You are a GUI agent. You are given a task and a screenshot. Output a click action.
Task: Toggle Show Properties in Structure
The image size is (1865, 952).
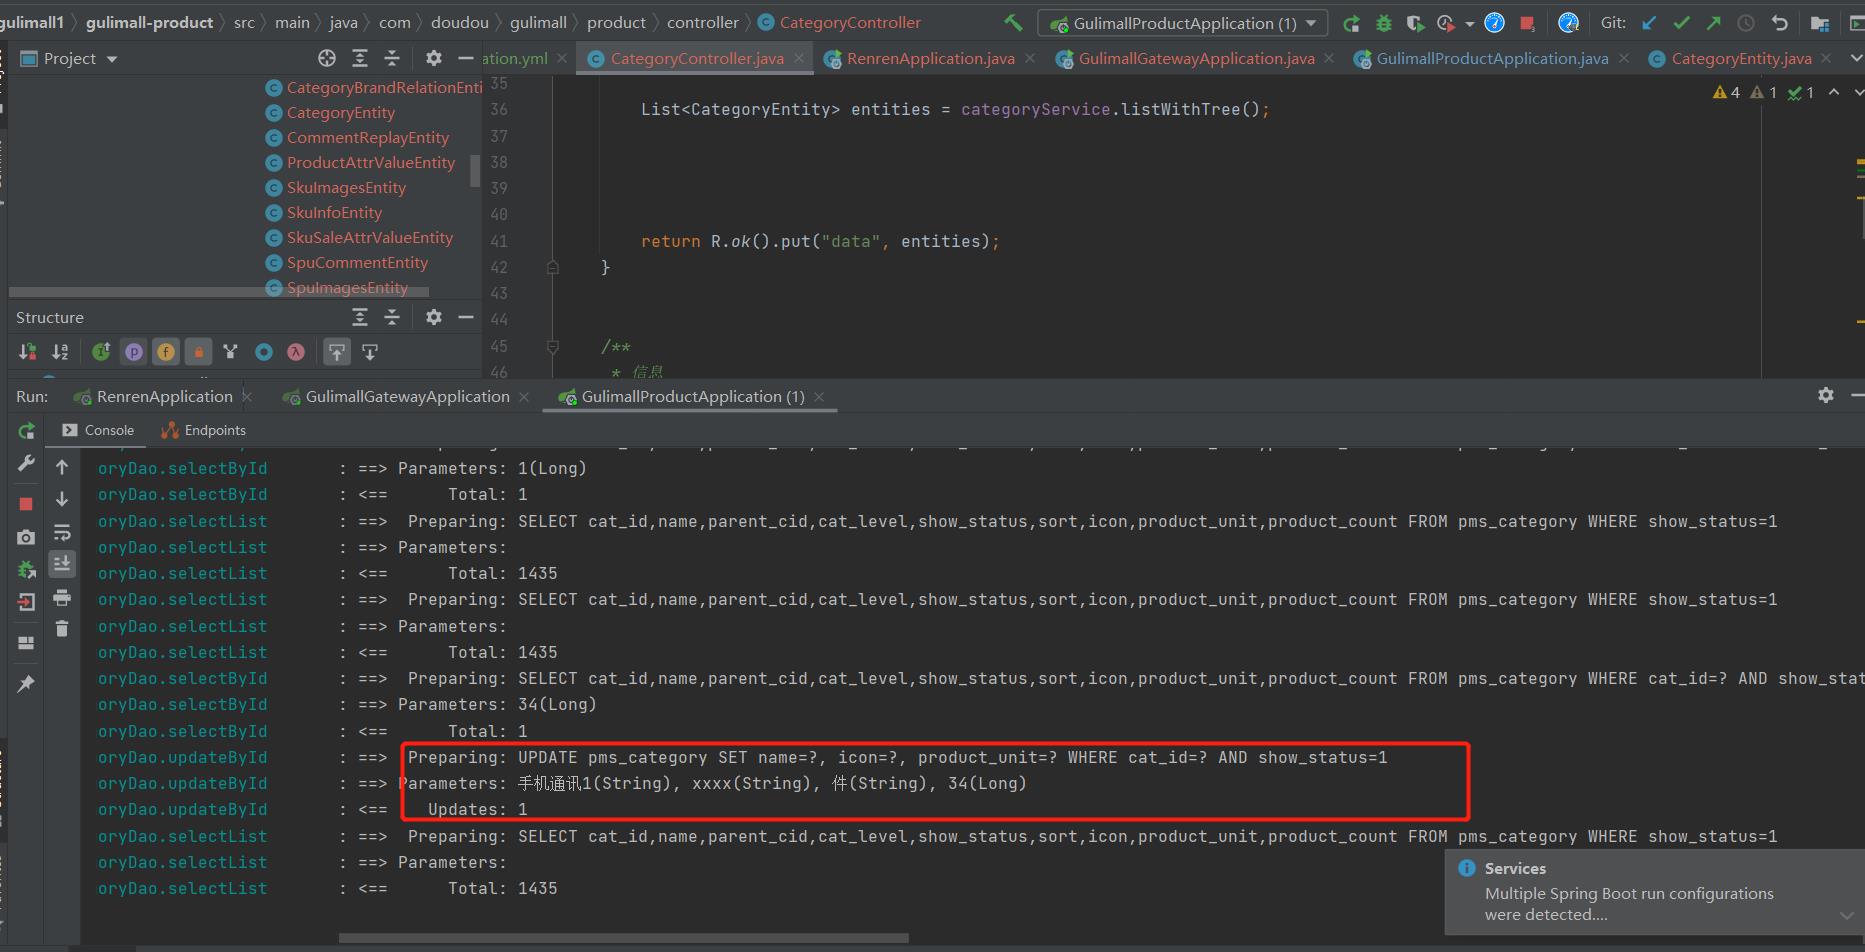[x=133, y=352]
